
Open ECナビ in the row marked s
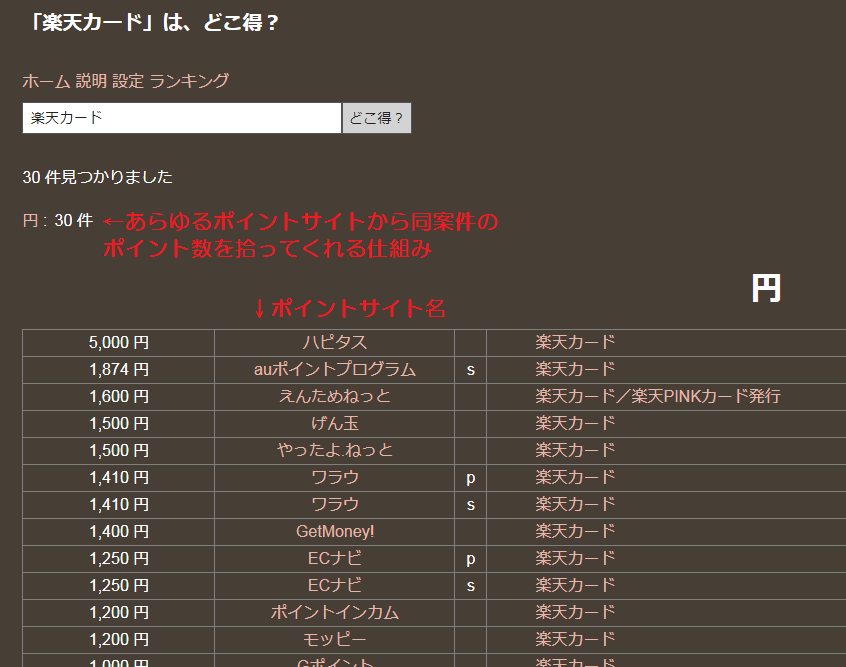coord(335,586)
